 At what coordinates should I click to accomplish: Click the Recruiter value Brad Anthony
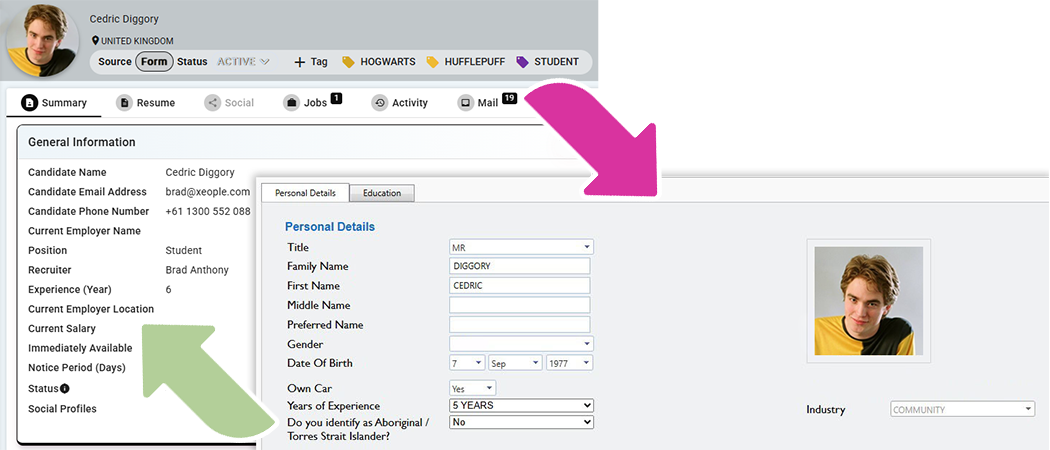click(x=197, y=270)
